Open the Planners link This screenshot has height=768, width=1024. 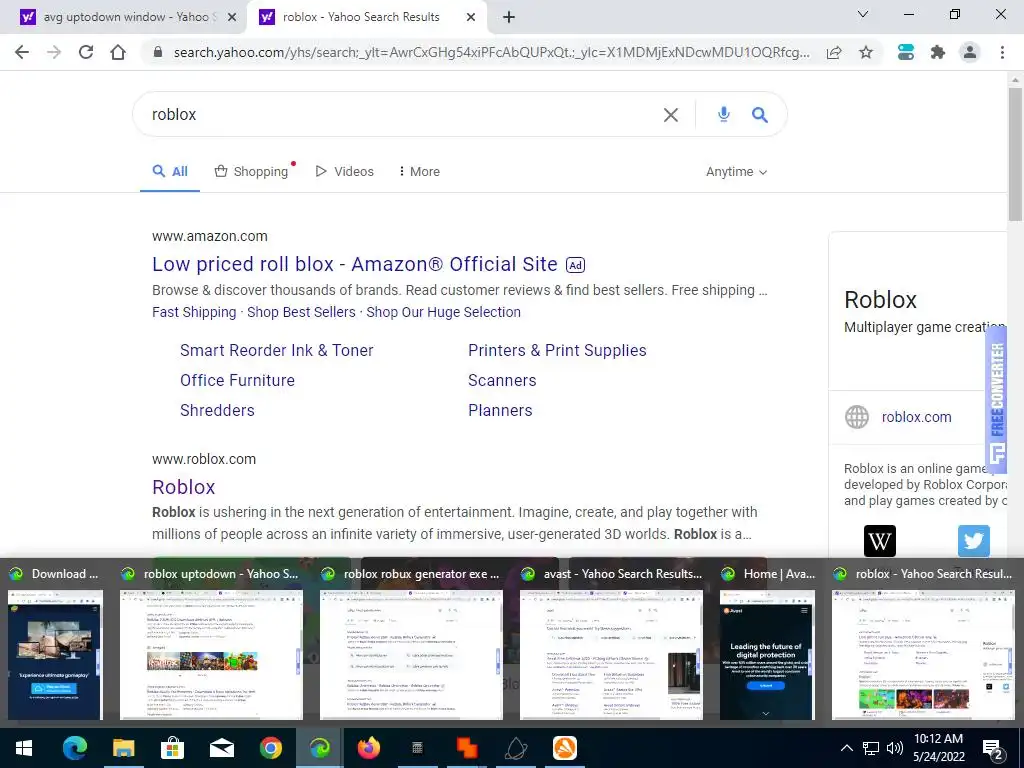500,411
